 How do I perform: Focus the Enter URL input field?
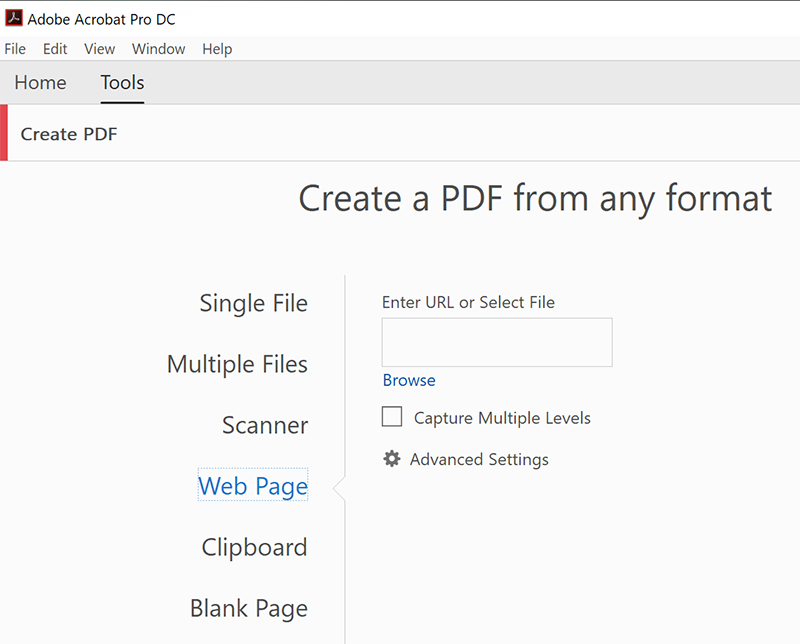tap(497, 342)
